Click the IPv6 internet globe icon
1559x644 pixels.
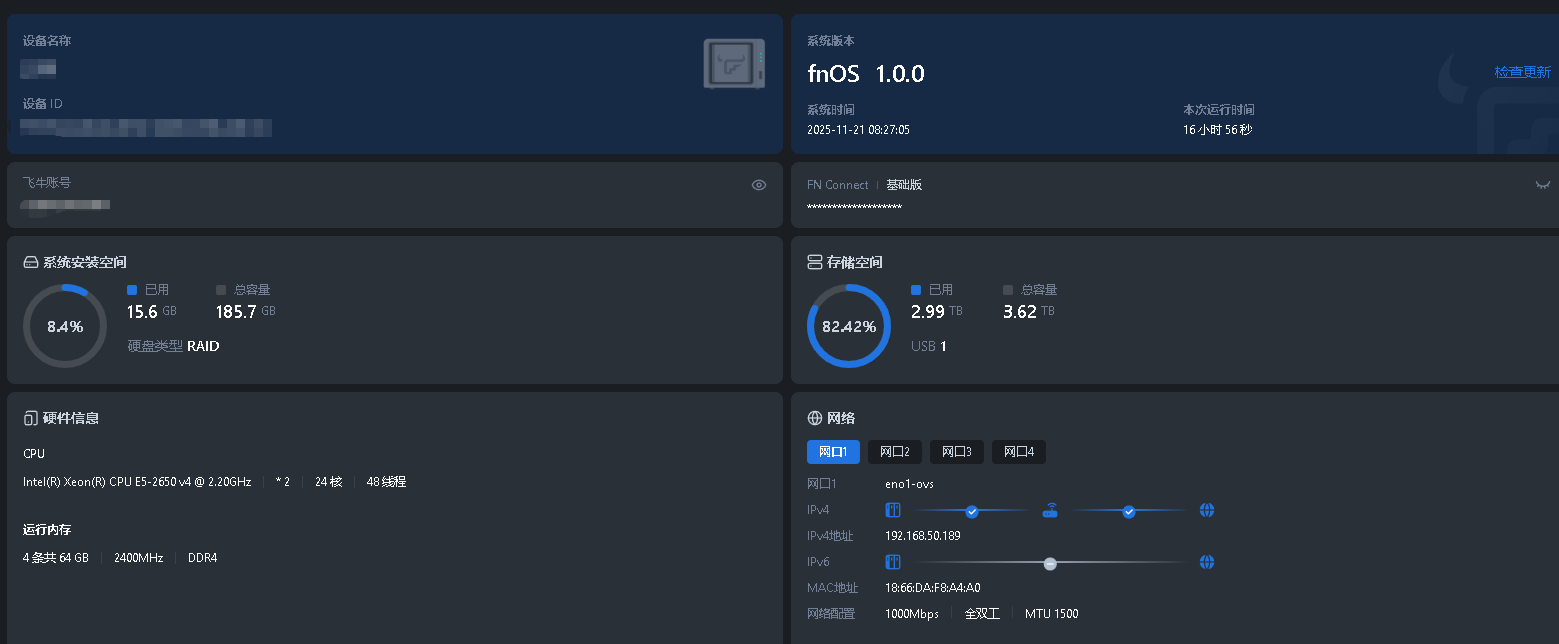(x=1207, y=562)
